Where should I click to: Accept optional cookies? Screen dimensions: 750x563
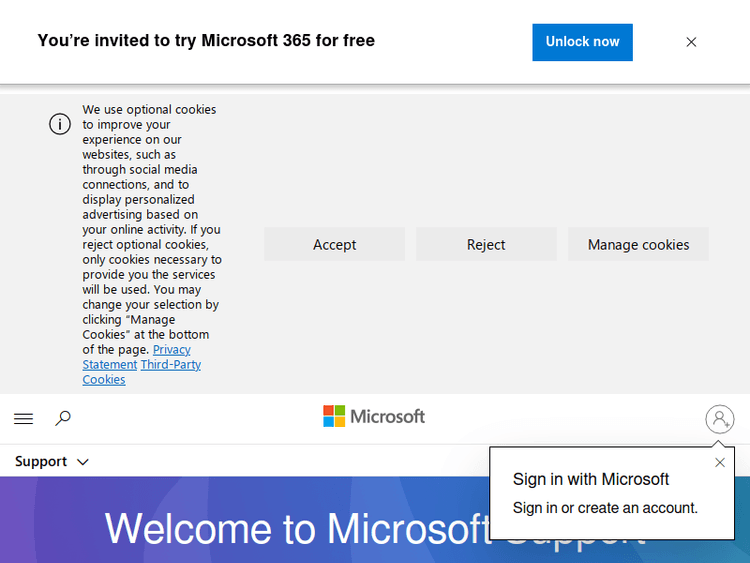point(334,245)
